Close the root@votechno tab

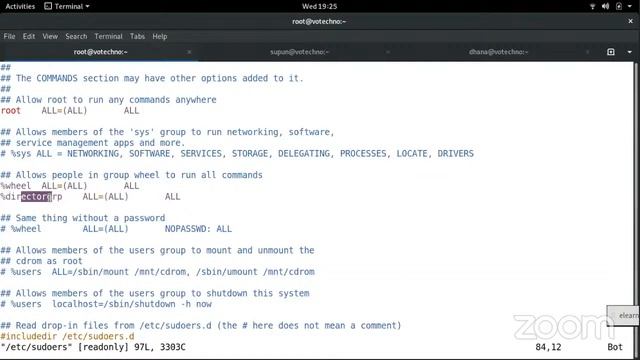click(x=189, y=52)
